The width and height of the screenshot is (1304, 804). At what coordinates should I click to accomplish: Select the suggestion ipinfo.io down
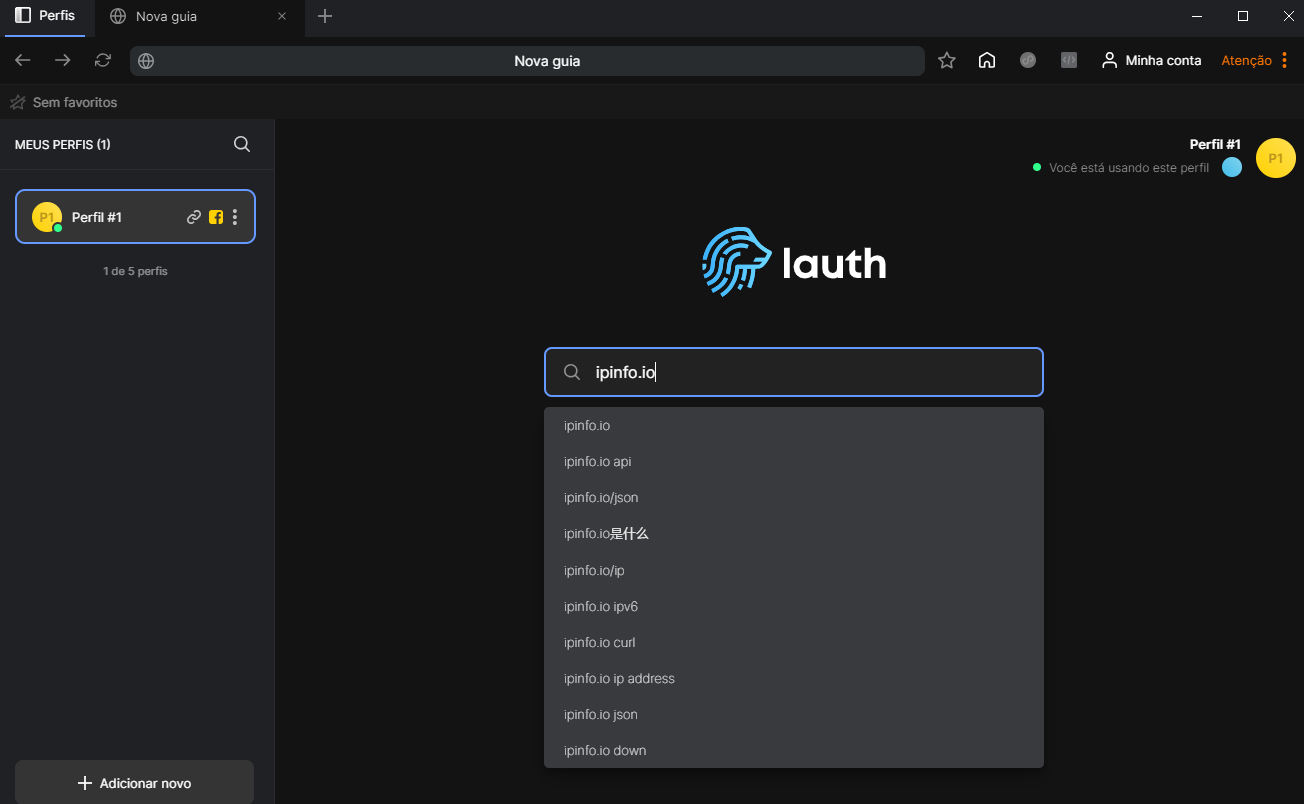coord(794,750)
